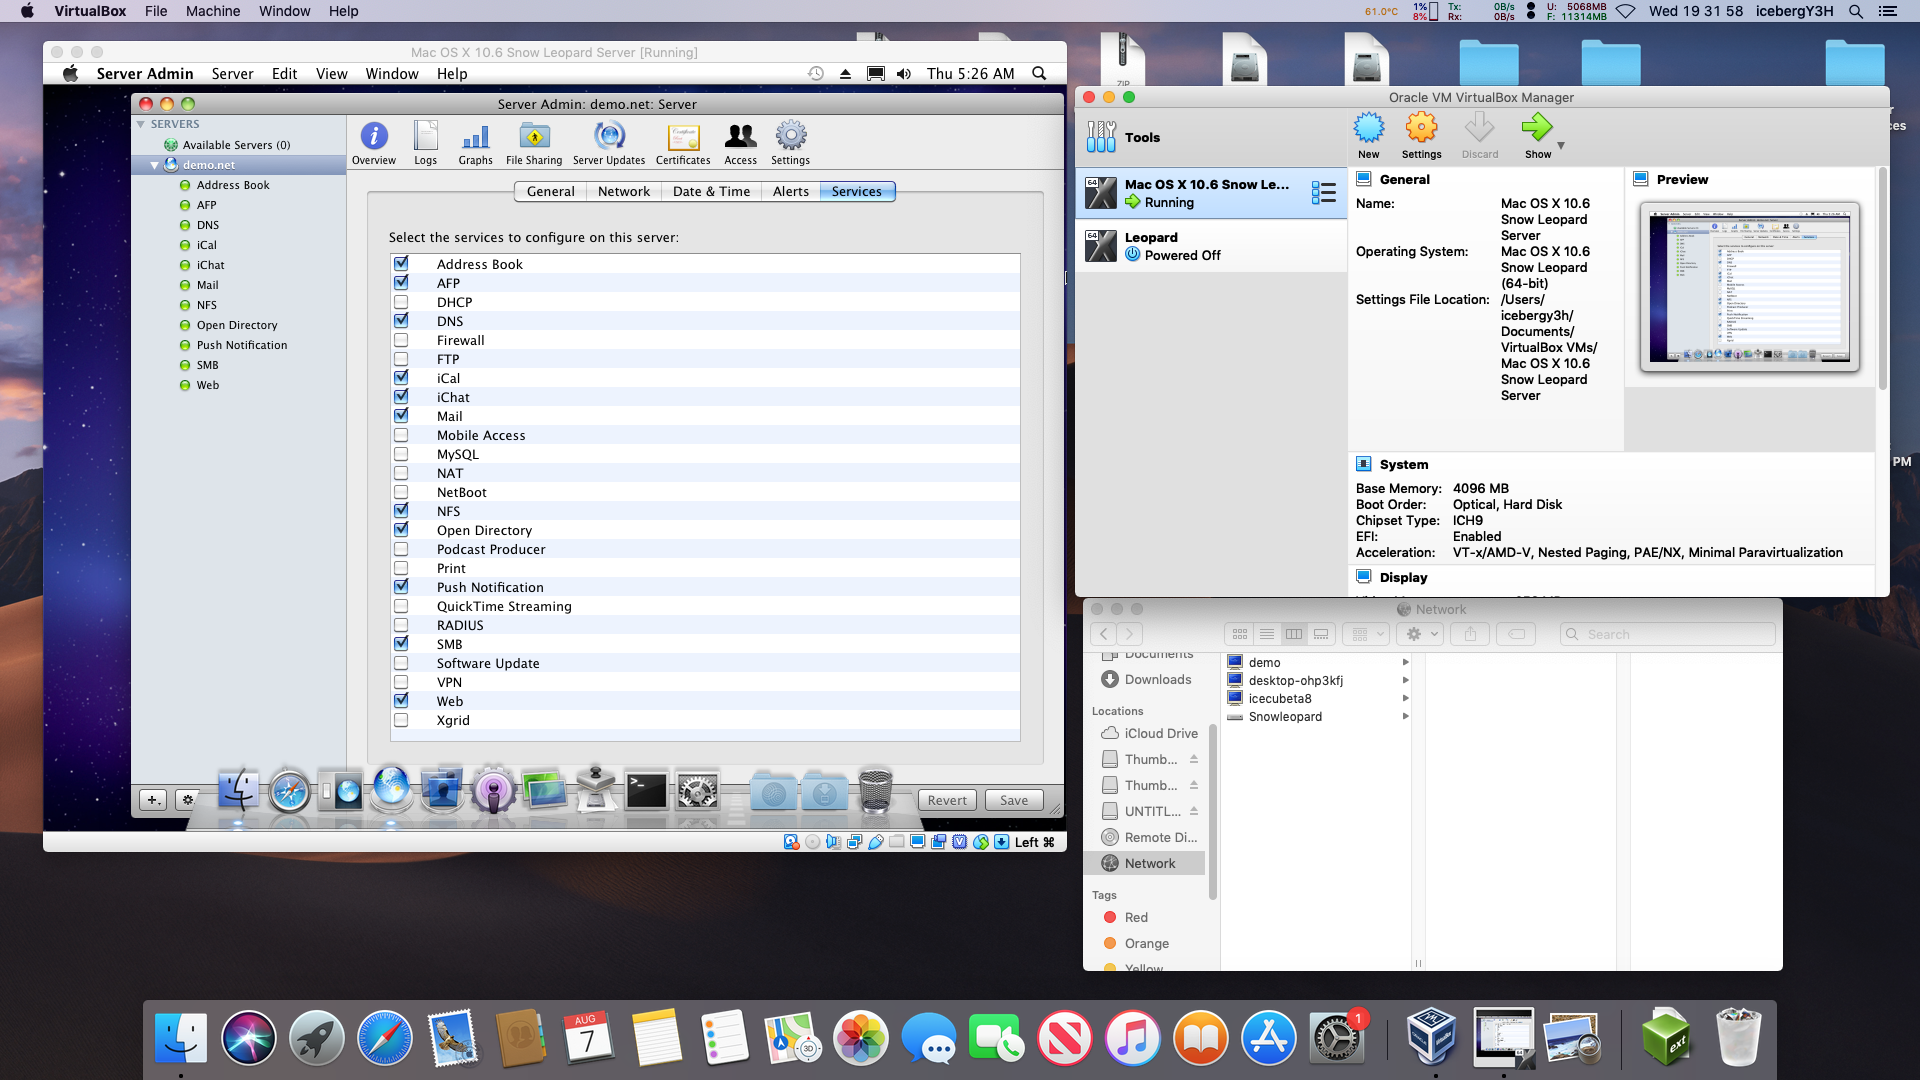
Task: Select Leopard VM in VirtualBox list
Action: pos(1211,246)
